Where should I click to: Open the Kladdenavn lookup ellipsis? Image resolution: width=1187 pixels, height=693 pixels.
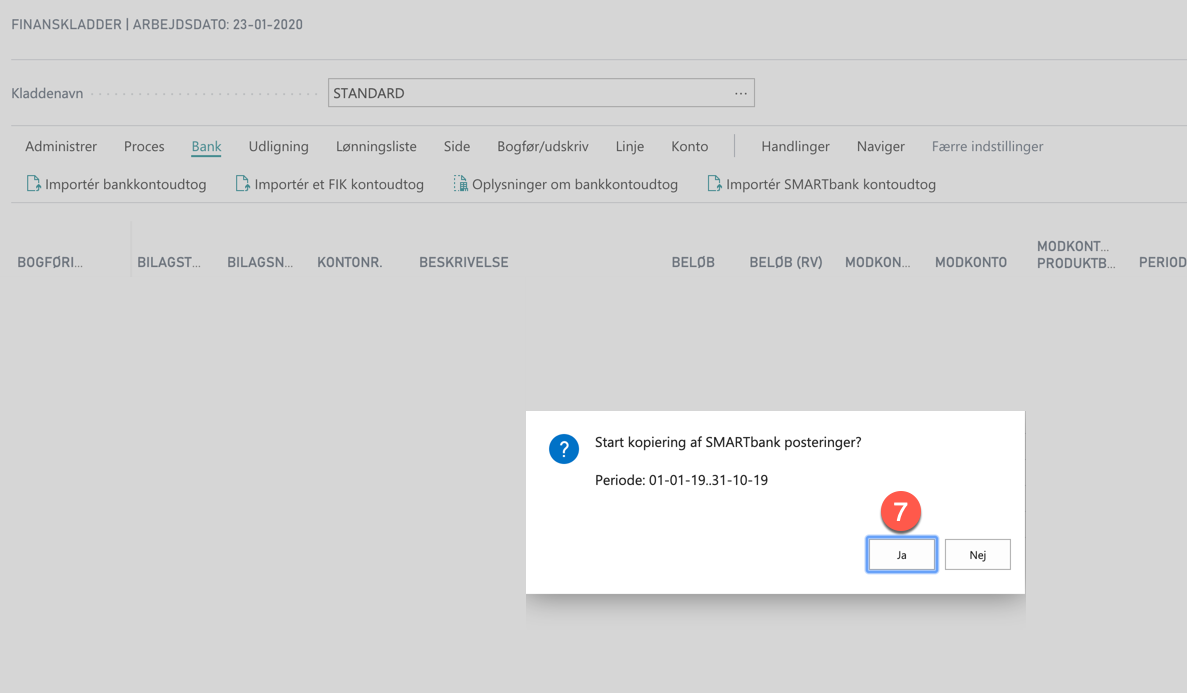click(x=740, y=93)
